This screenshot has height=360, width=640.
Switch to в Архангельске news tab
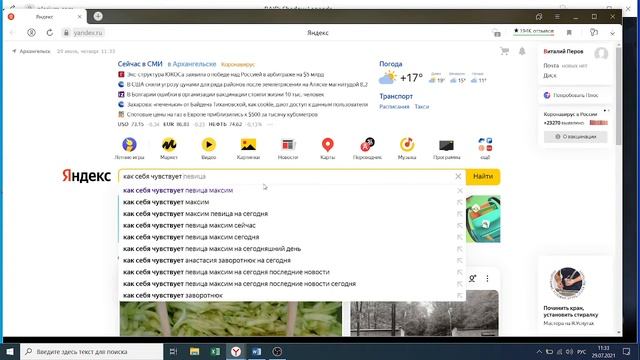click(192, 64)
